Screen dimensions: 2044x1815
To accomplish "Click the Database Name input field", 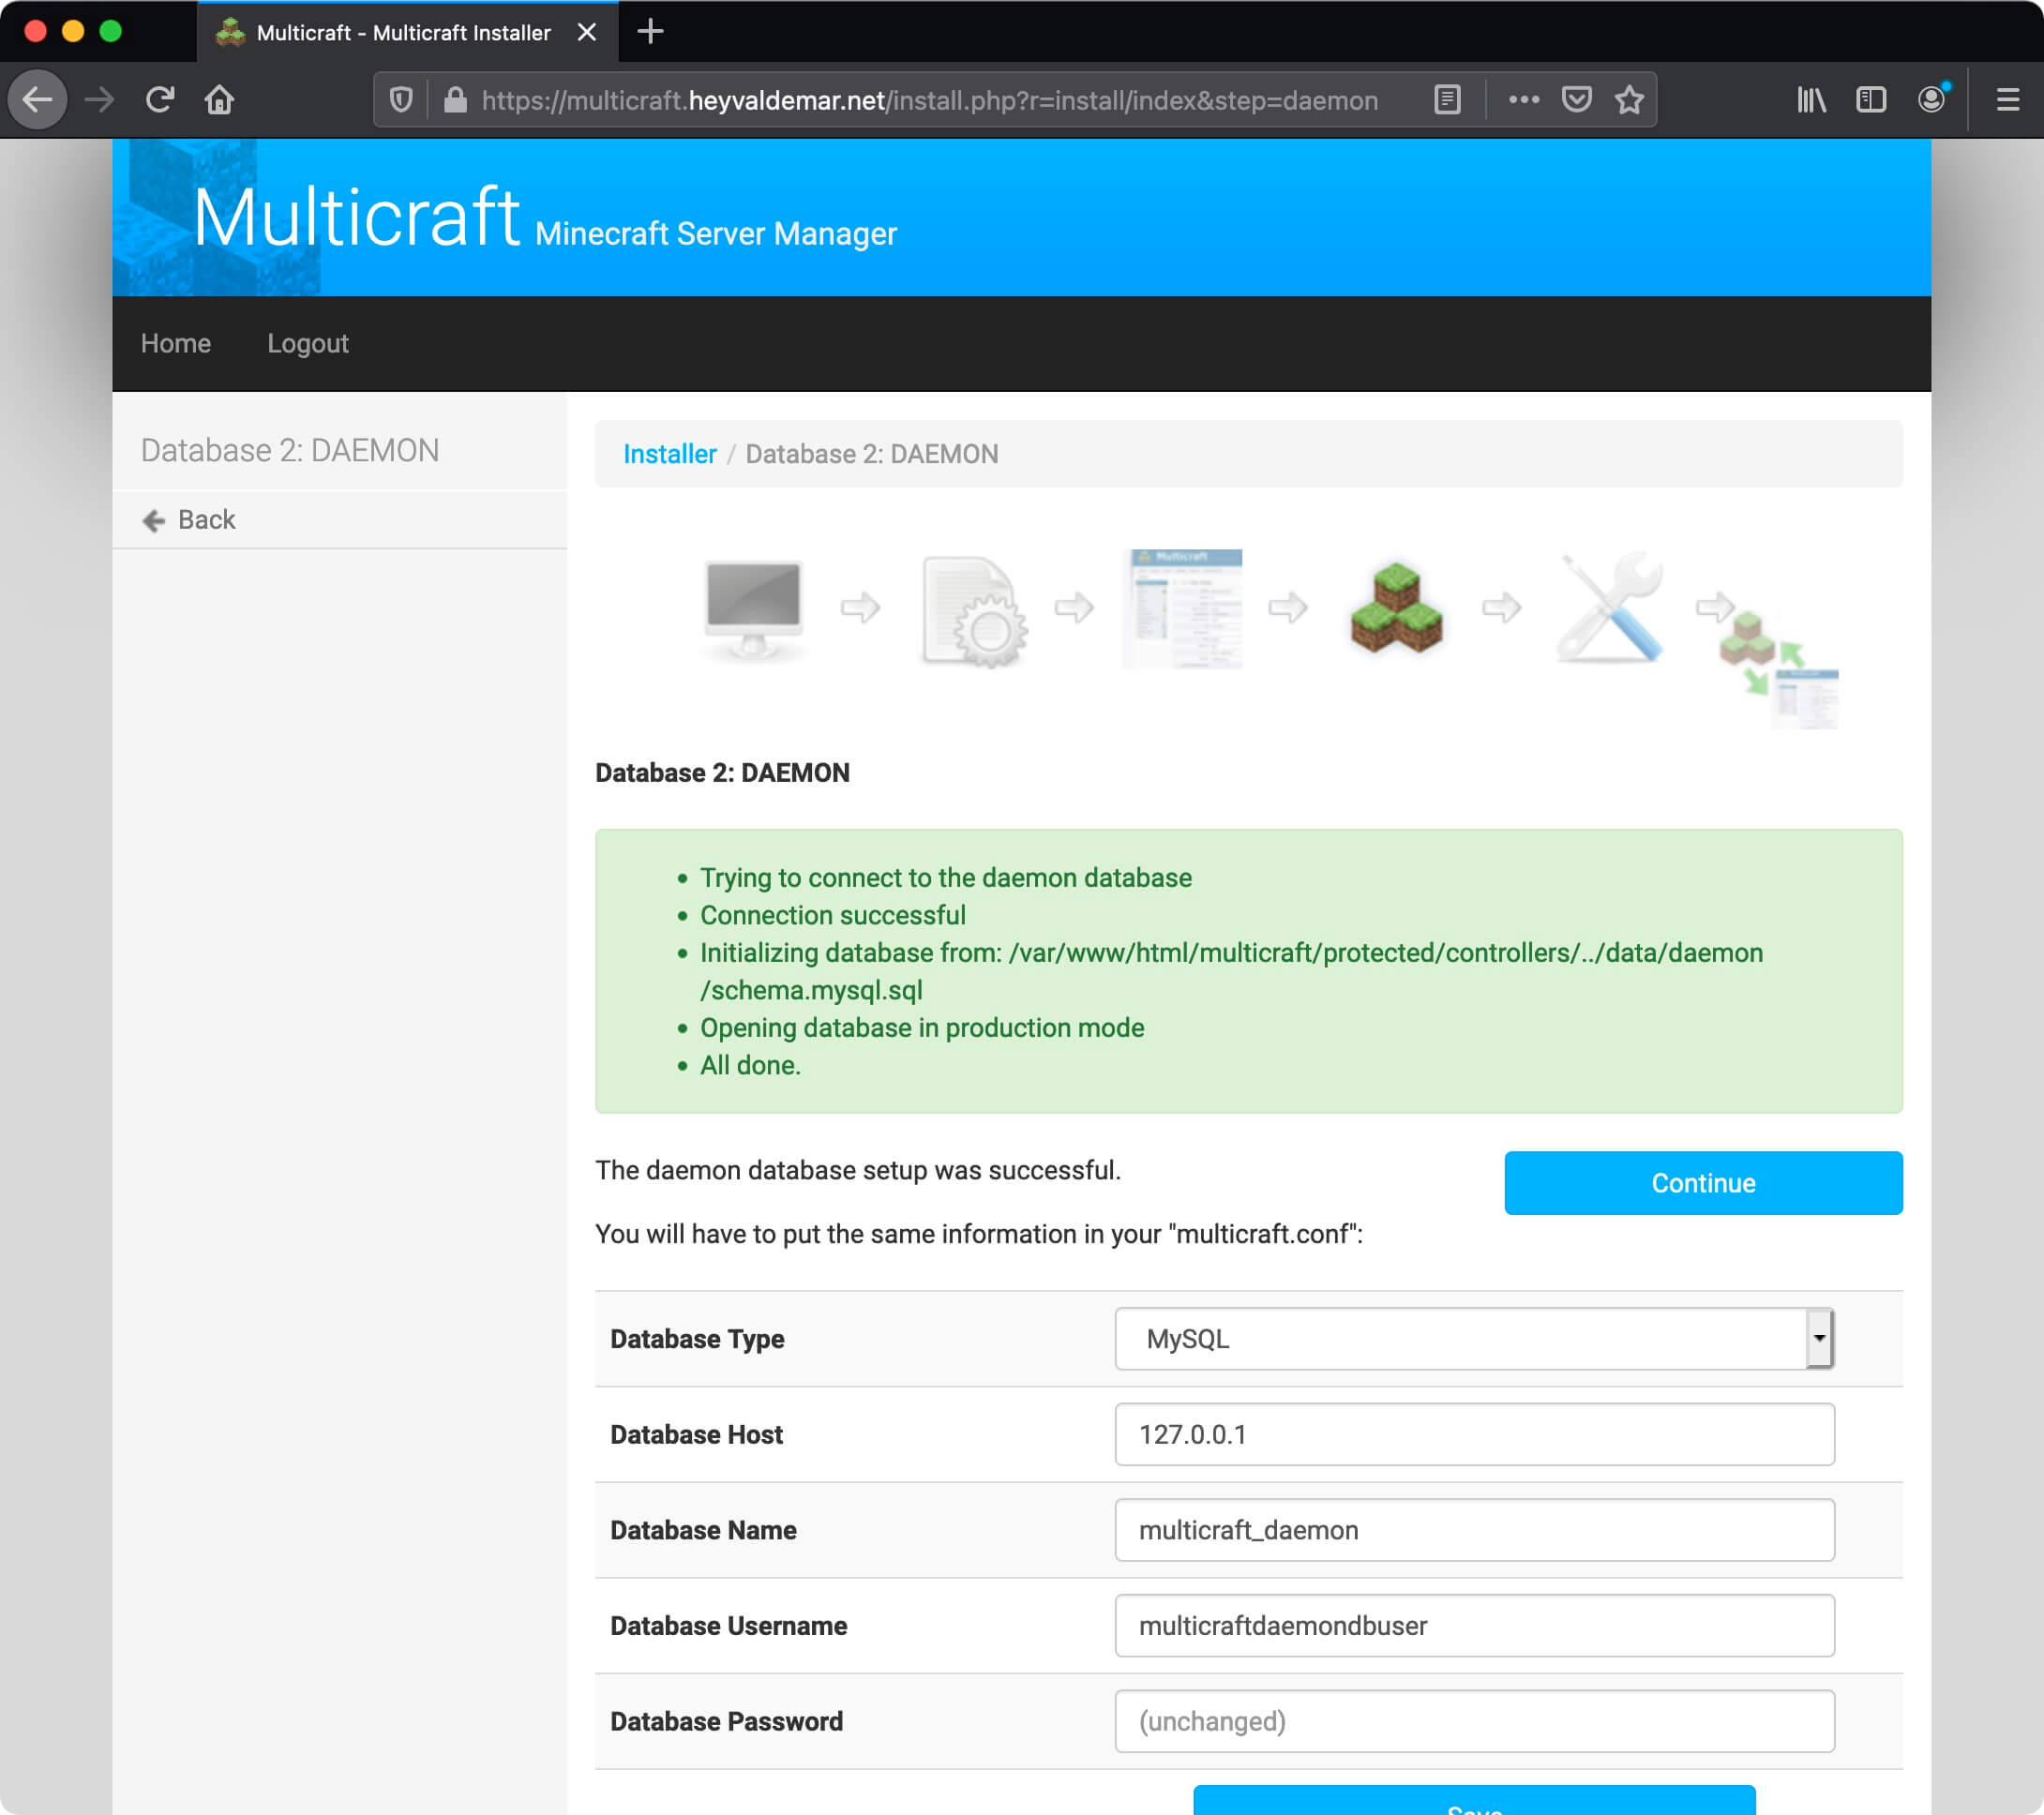I will tap(1473, 1529).
